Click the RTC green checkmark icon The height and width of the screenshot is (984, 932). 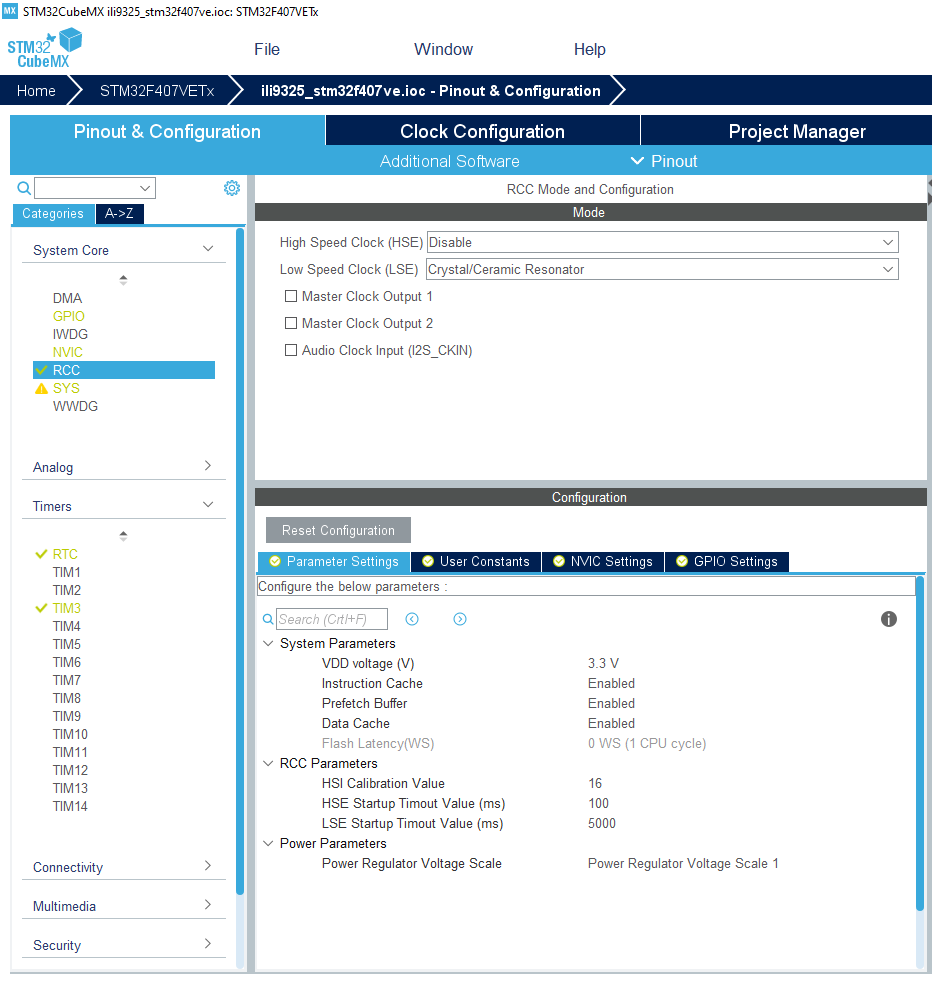click(x=41, y=554)
